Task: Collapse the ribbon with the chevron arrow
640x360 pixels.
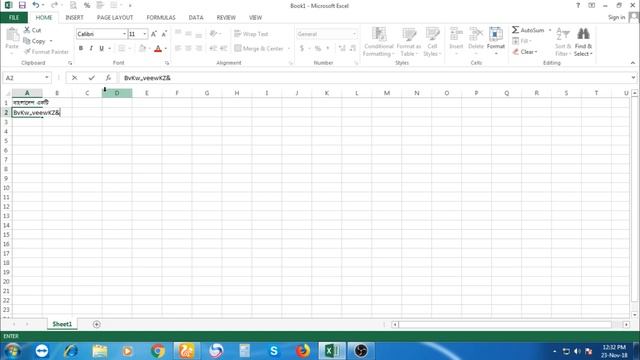Action: pos(633,63)
